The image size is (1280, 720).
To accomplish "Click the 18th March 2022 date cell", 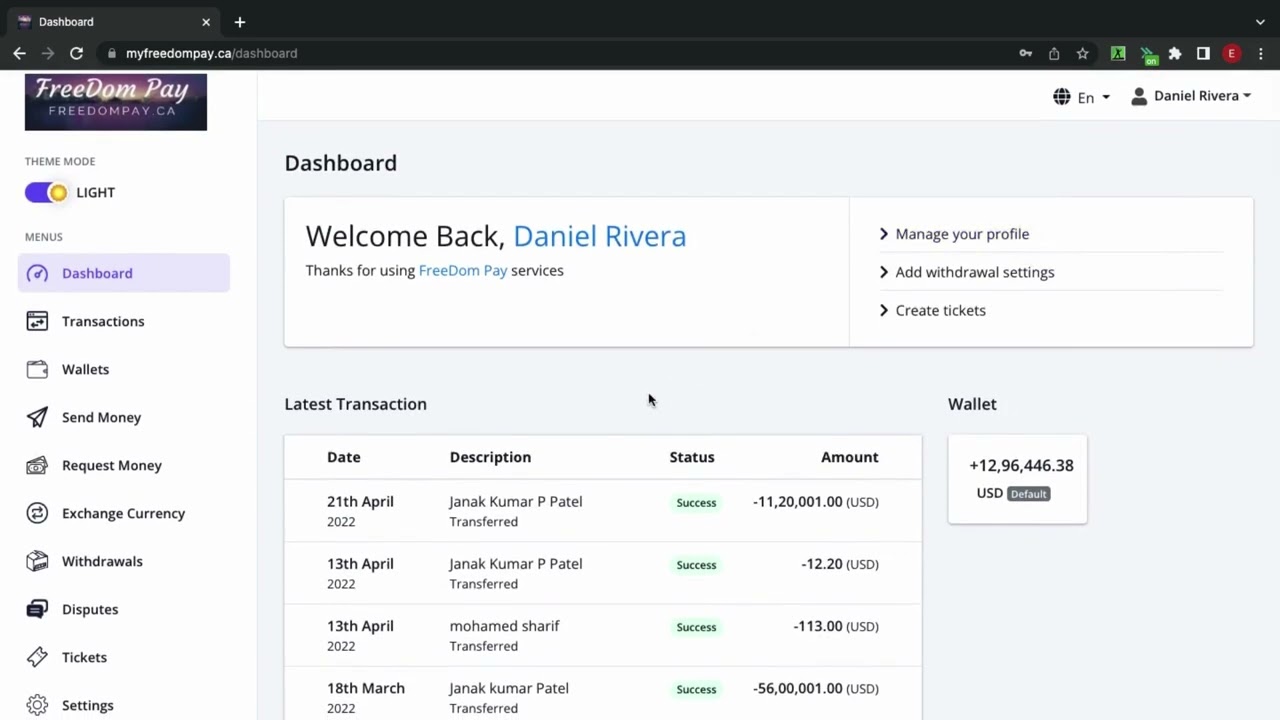I will tap(366, 697).
